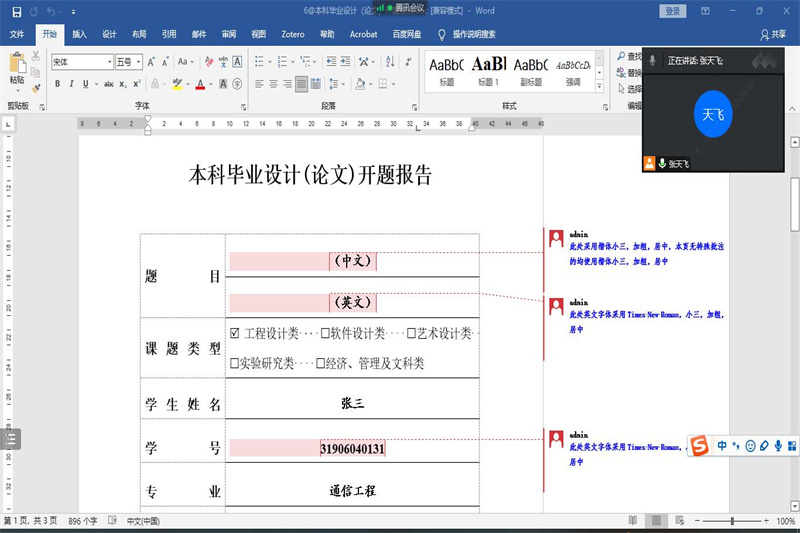Click the Save icon in quick access toolbar
Image resolution: width=800 pixels, height=533 pixels.
(x=14, y=11)
